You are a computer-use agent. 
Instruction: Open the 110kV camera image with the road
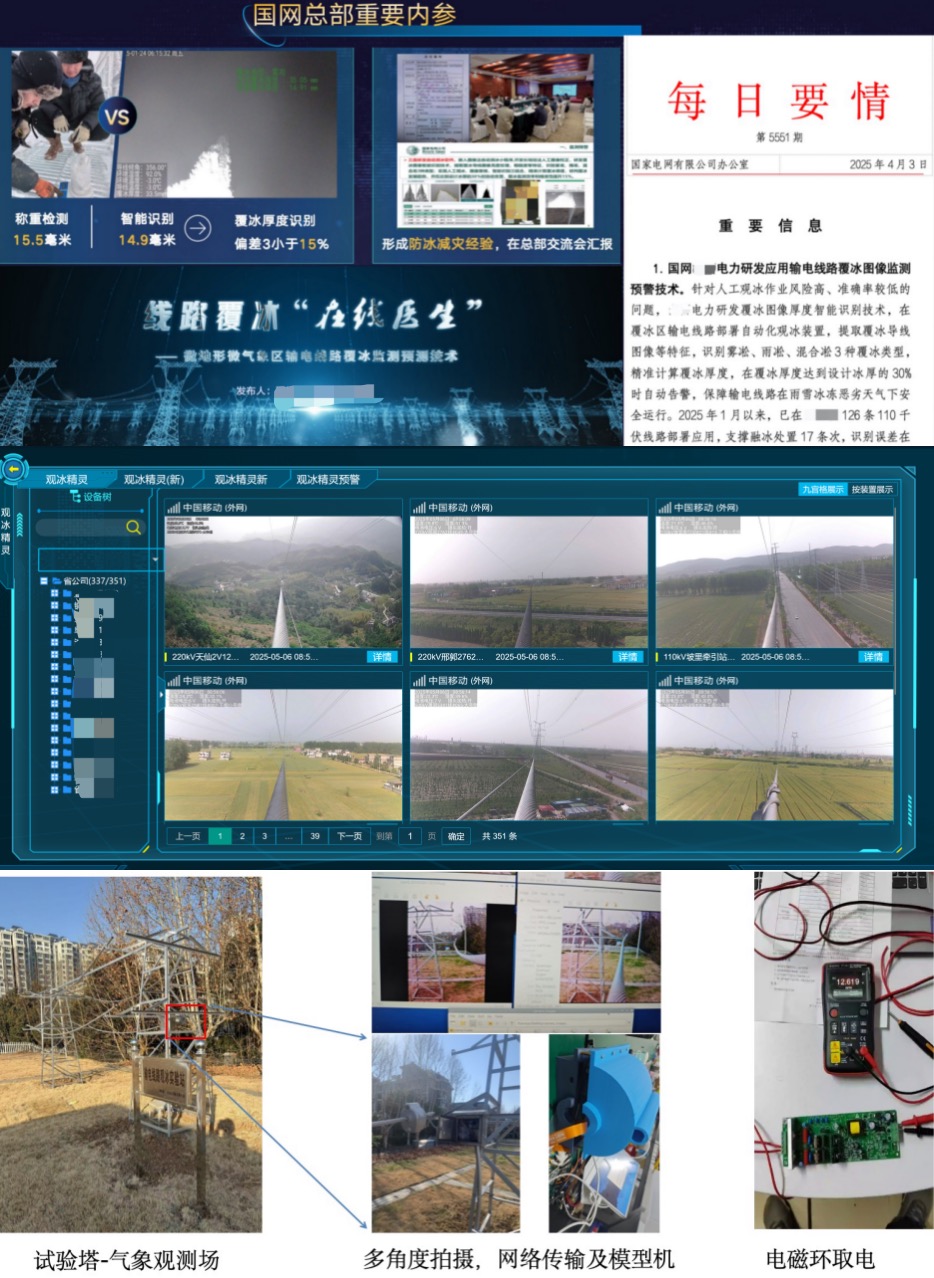tap(774, 582)
